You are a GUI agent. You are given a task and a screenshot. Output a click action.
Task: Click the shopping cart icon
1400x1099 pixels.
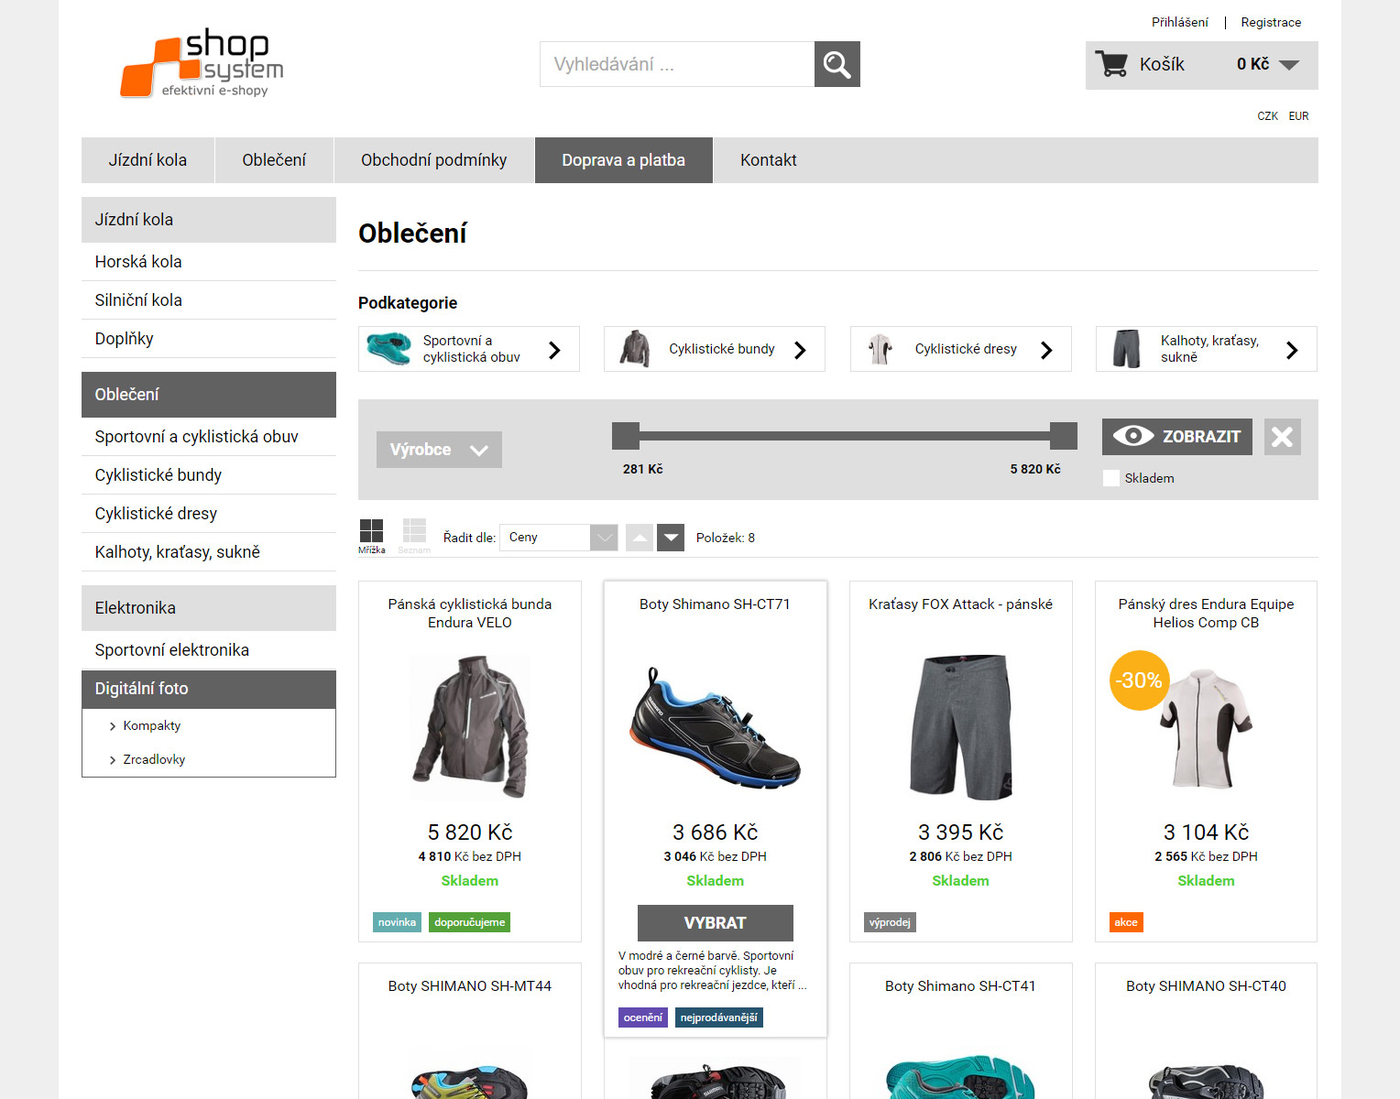[1111, 64]
